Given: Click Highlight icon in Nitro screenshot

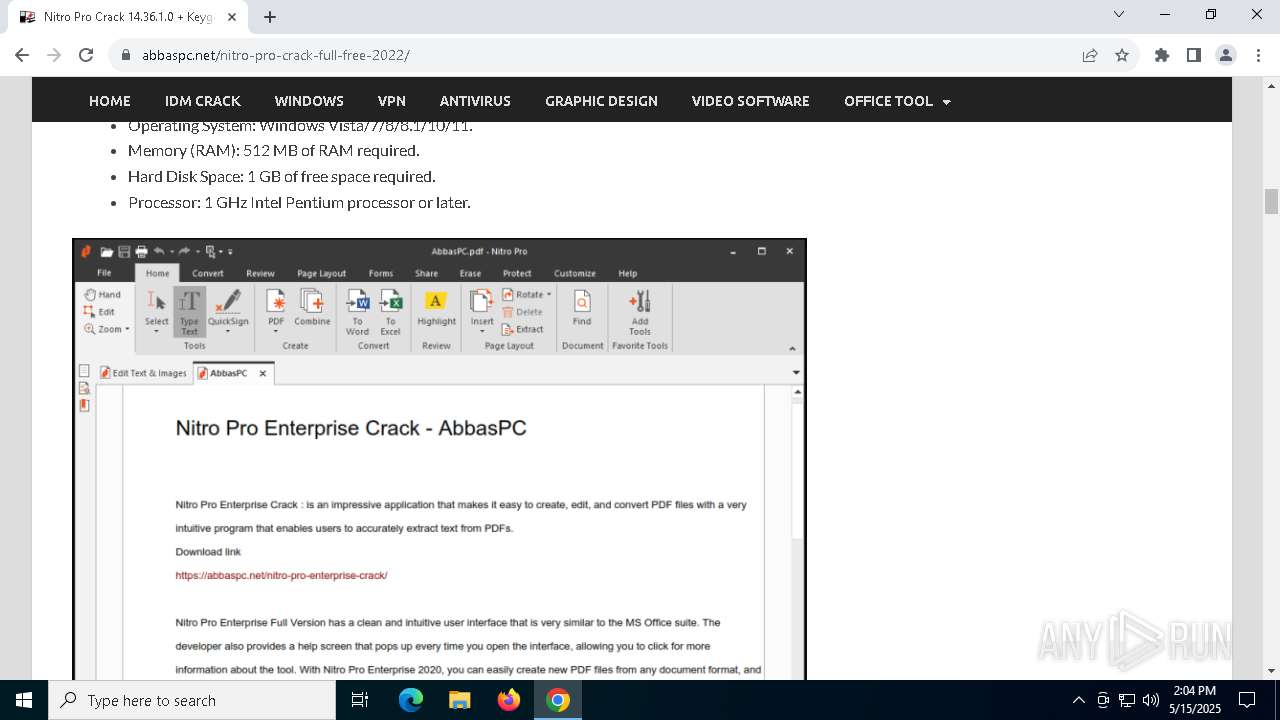Looking at the screenshot, I should [436, 308].
